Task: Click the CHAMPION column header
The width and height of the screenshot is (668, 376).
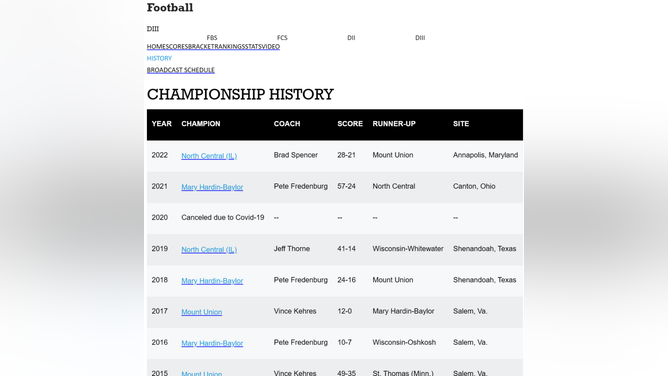Action: tap(201, 123)
